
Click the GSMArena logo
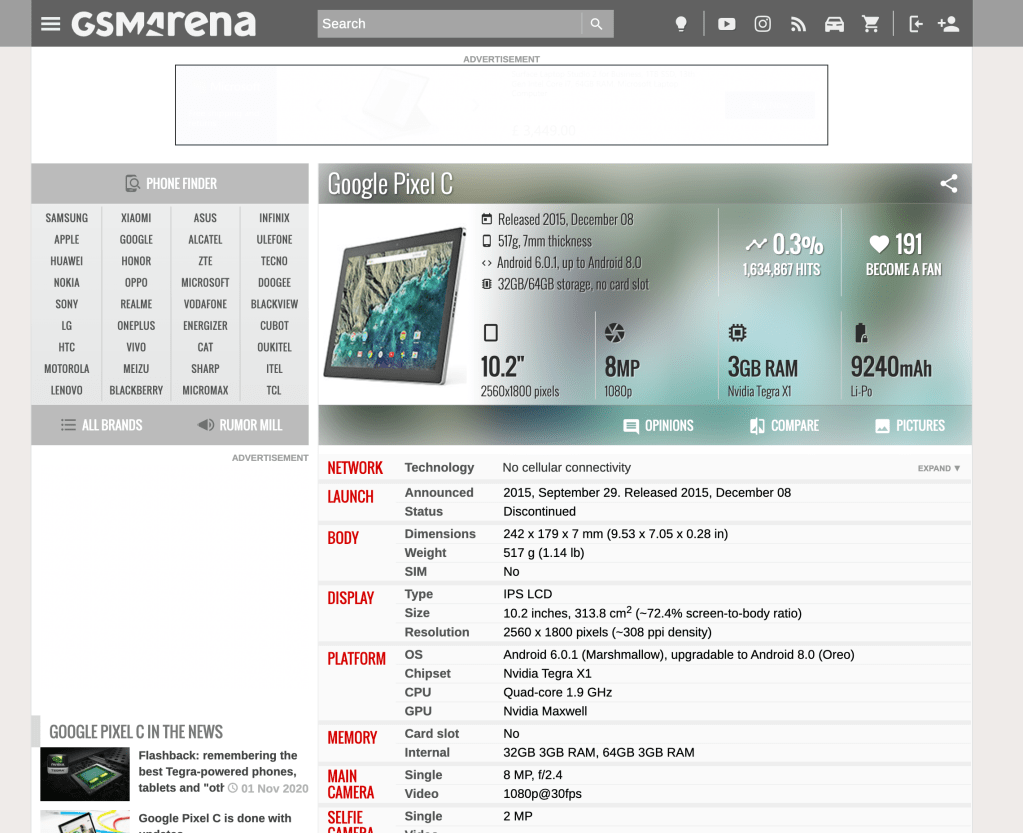click(164, 23)
